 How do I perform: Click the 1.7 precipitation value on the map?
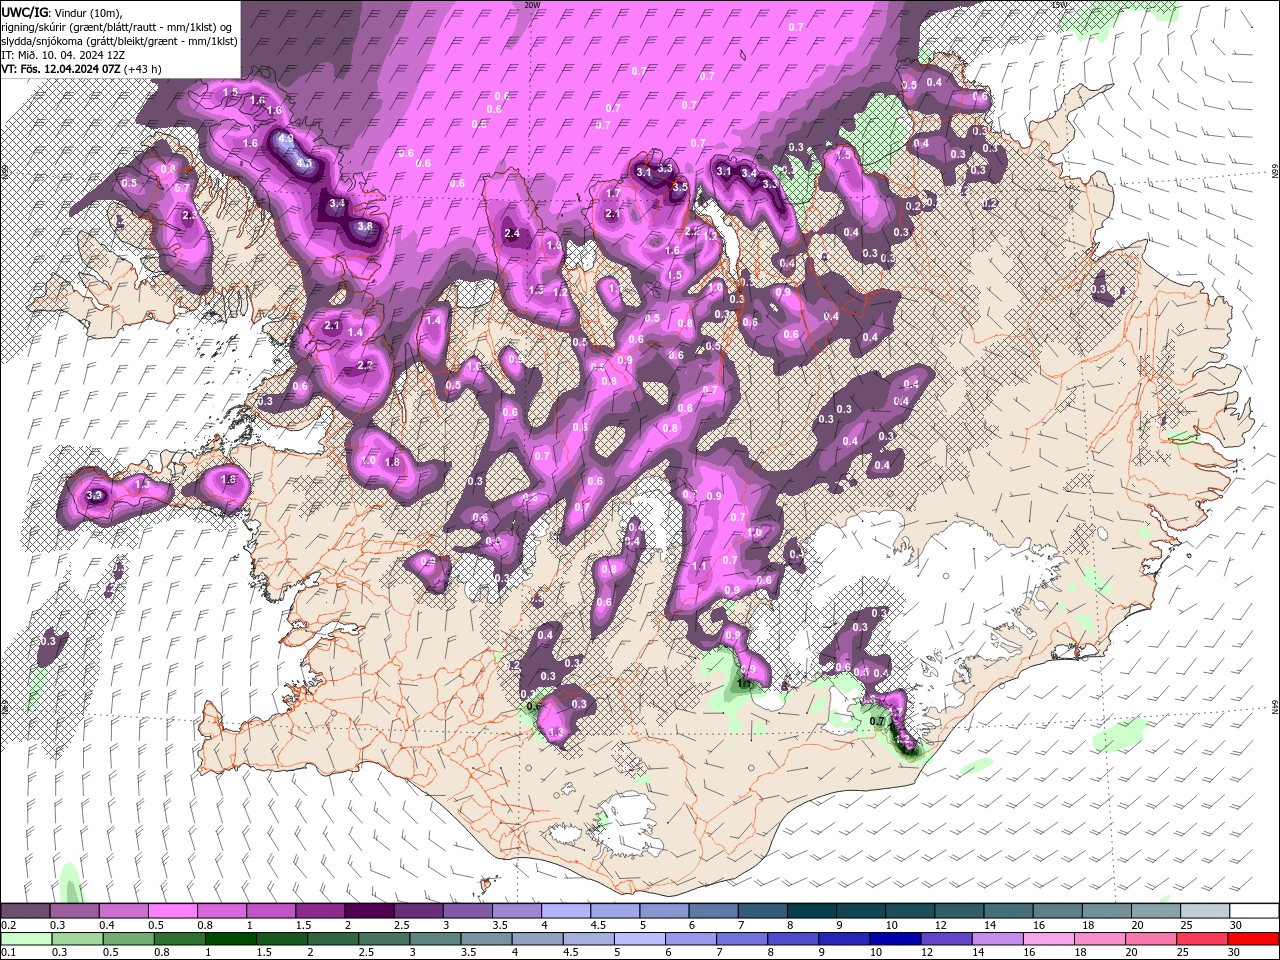click(x=614, y=193)
